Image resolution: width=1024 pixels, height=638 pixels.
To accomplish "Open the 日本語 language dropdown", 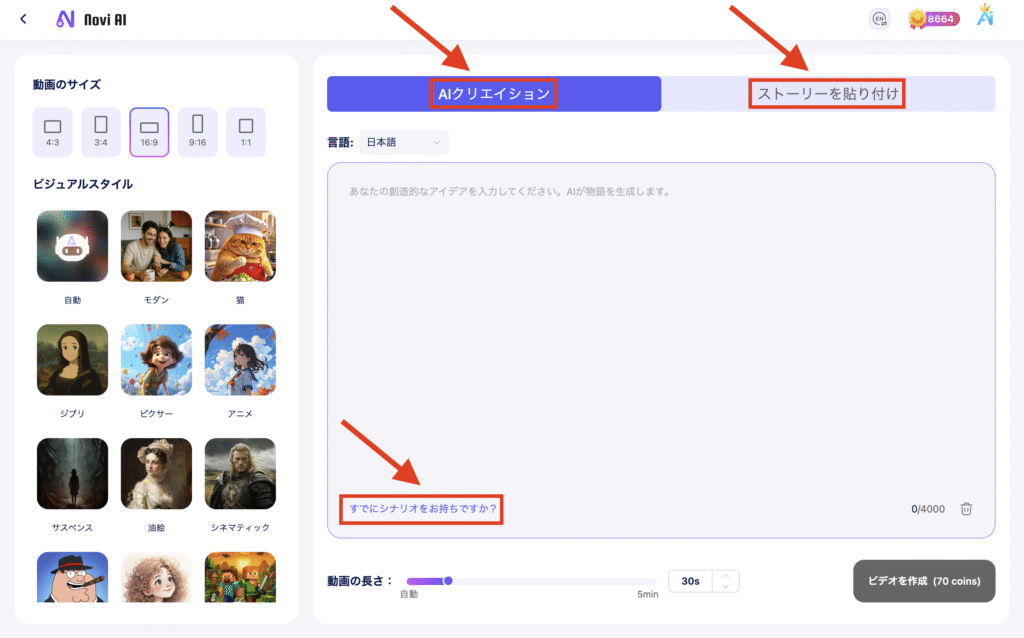I will [403, 143].
